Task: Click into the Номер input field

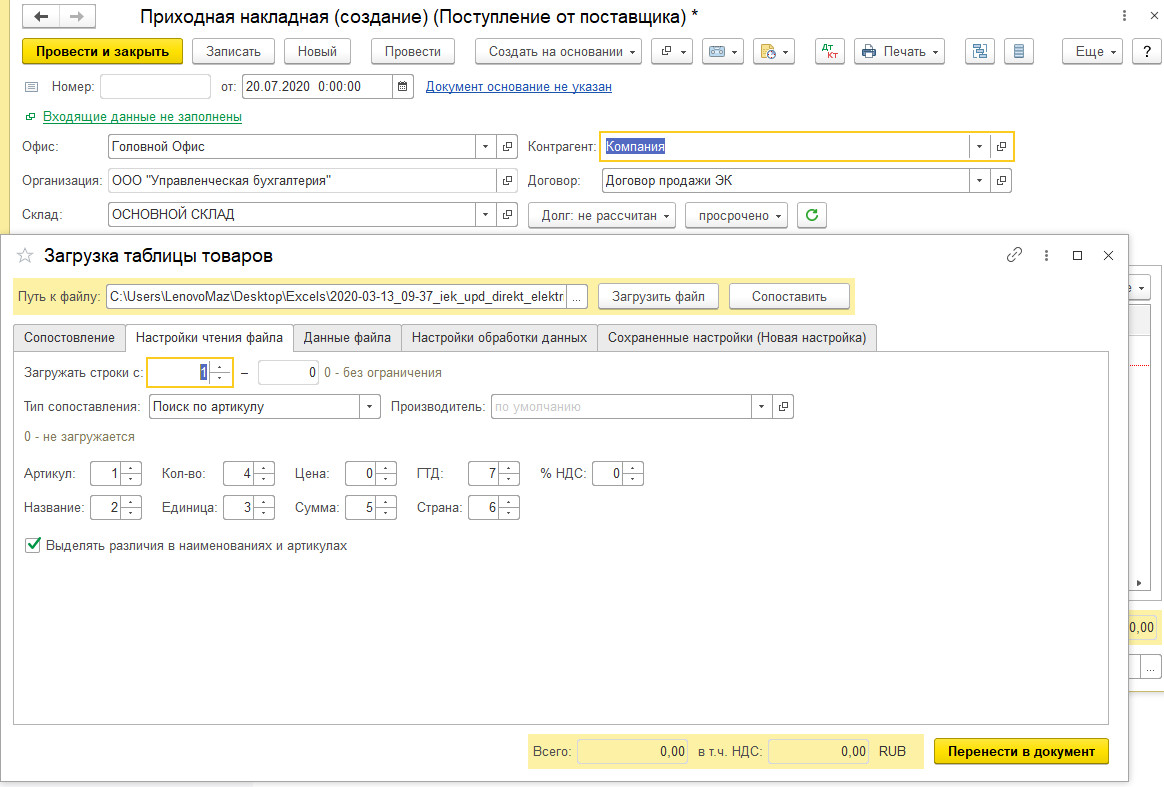Action: pyautogui.click(x=155, y=87)
